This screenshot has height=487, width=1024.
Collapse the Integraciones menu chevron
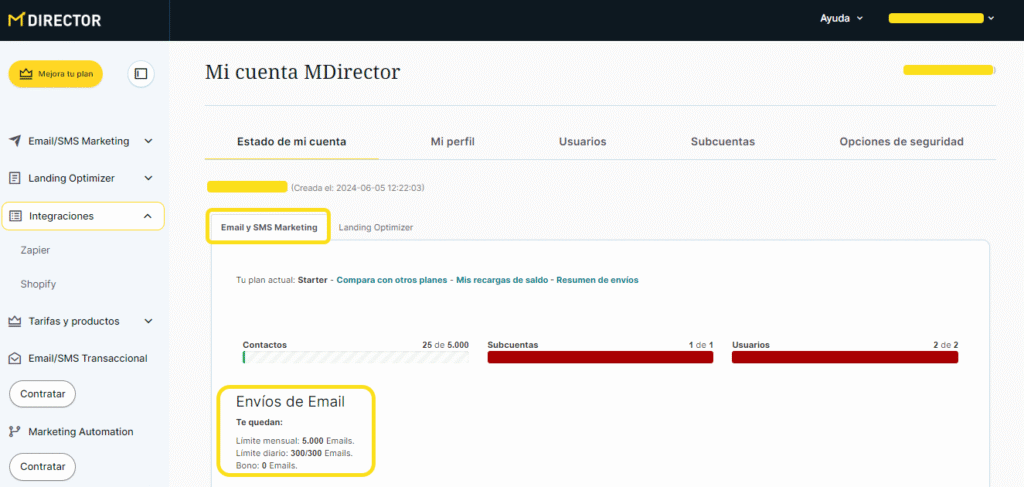[148, 216]
